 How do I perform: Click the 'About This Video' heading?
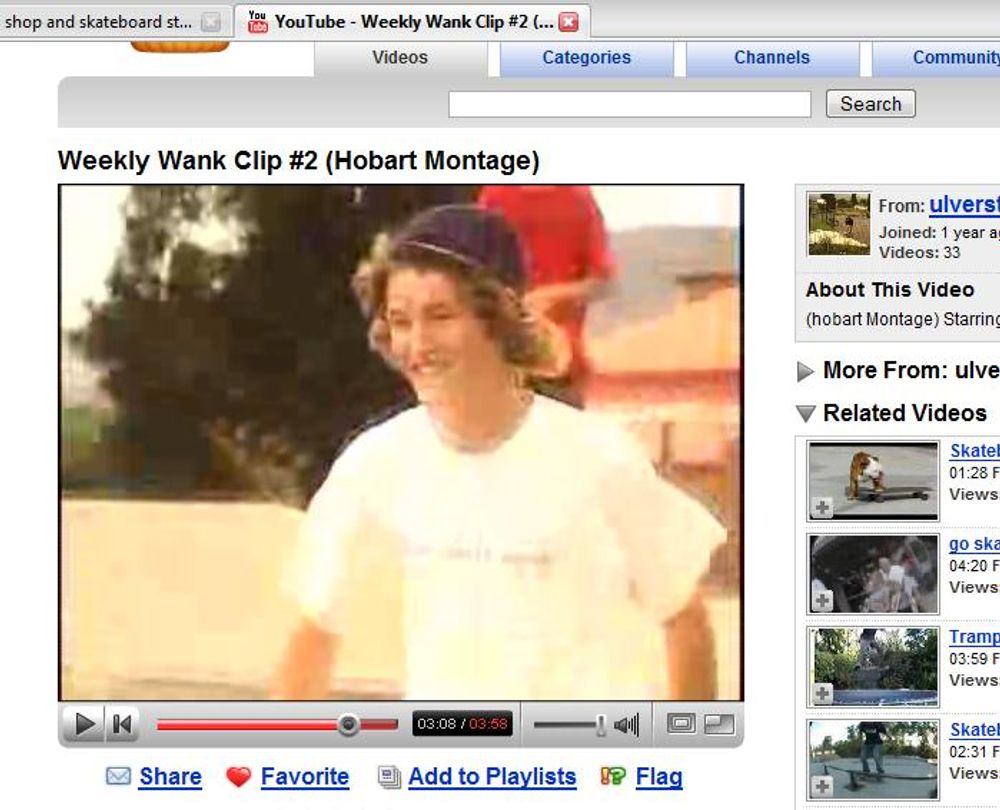tap(890, 290)
